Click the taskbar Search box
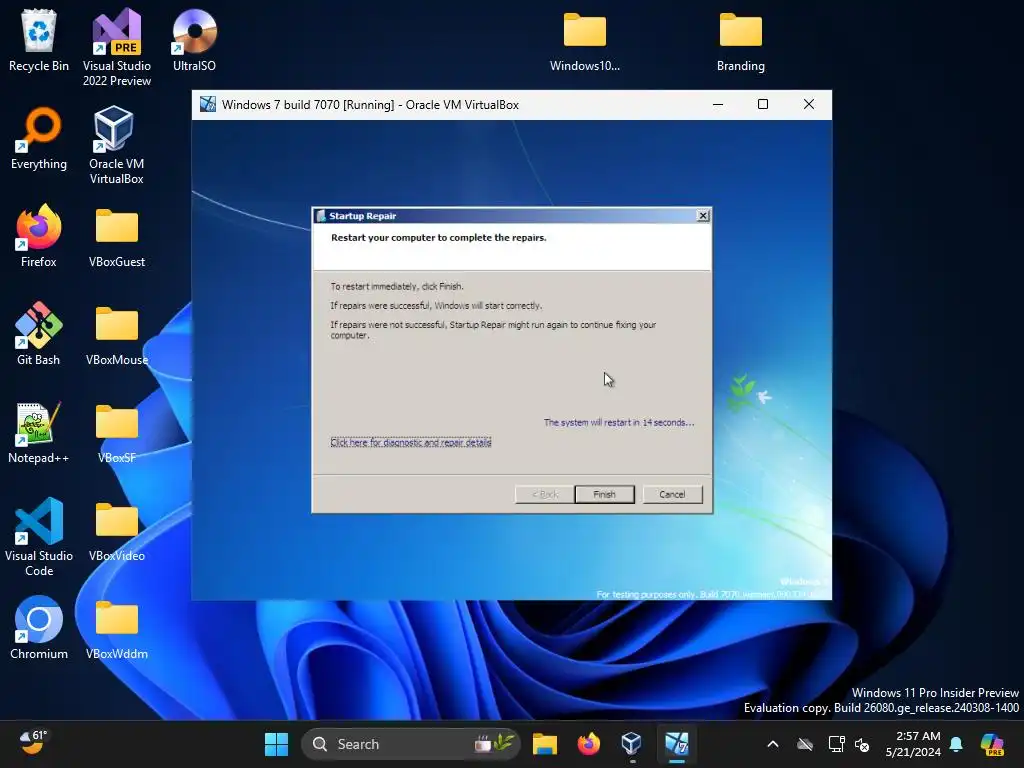 pyautogui.click(x=410, y=744)
